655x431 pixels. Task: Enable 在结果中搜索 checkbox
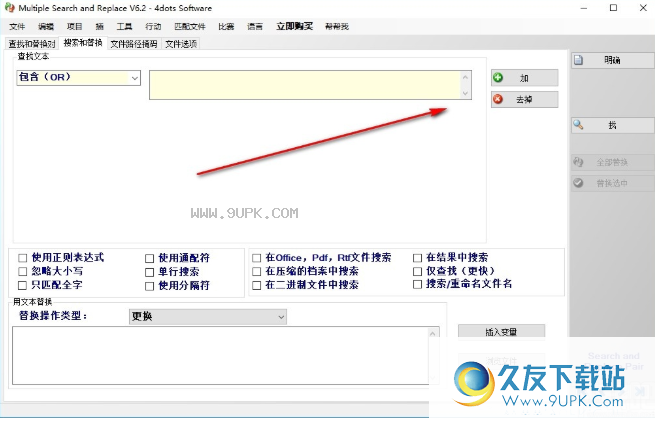pos(417,258)
